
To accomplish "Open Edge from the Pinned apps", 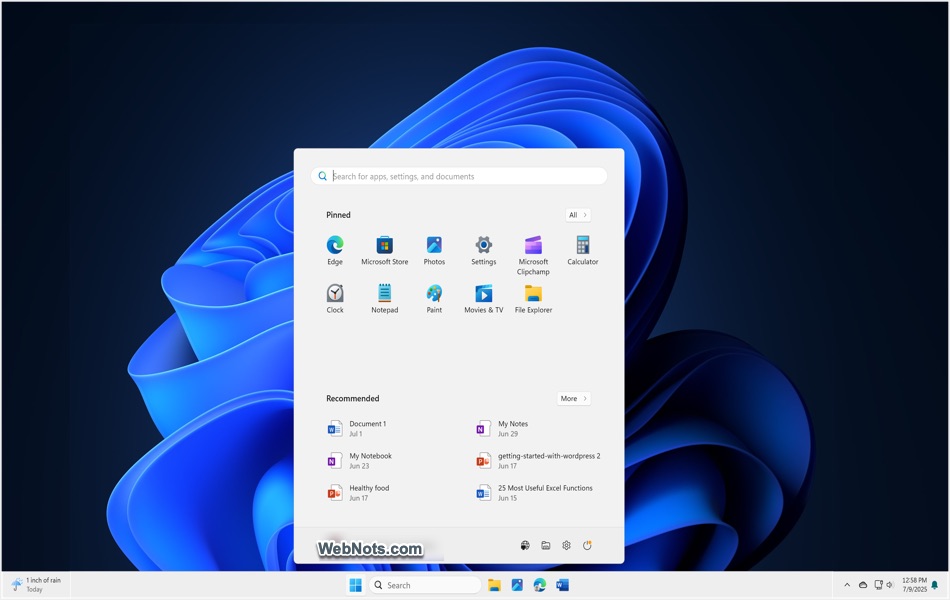I will [335, 250].
